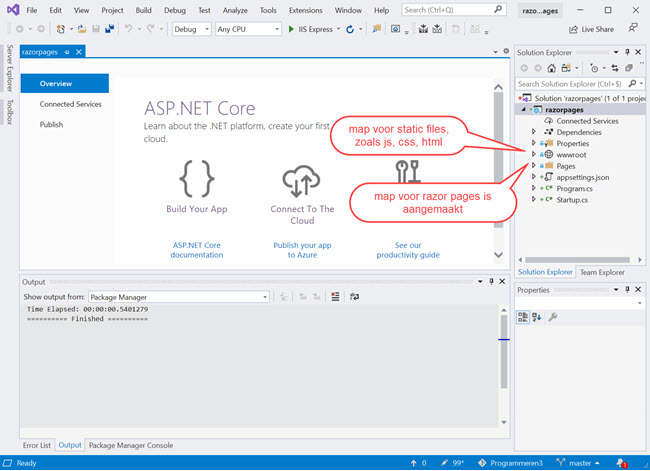Viewport: 650px width, 471px height.
Task: Open the IIS Express dropdown arrow
Action: tap(338, 29)
